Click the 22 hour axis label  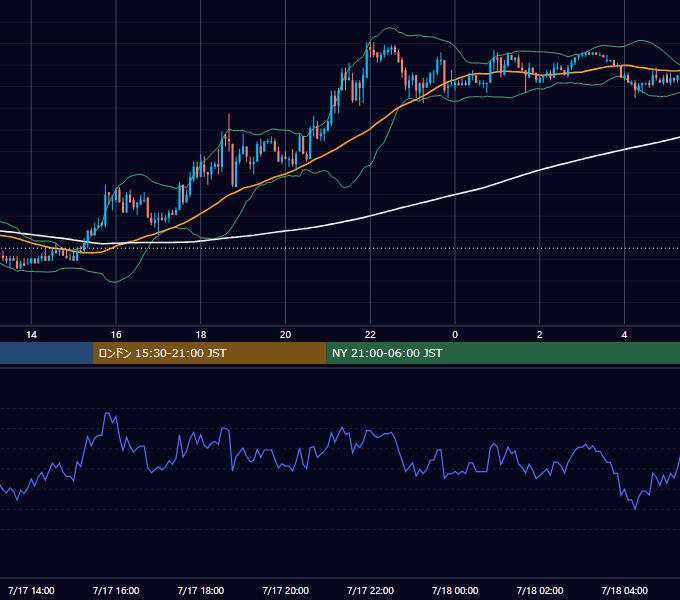(370, 335)
